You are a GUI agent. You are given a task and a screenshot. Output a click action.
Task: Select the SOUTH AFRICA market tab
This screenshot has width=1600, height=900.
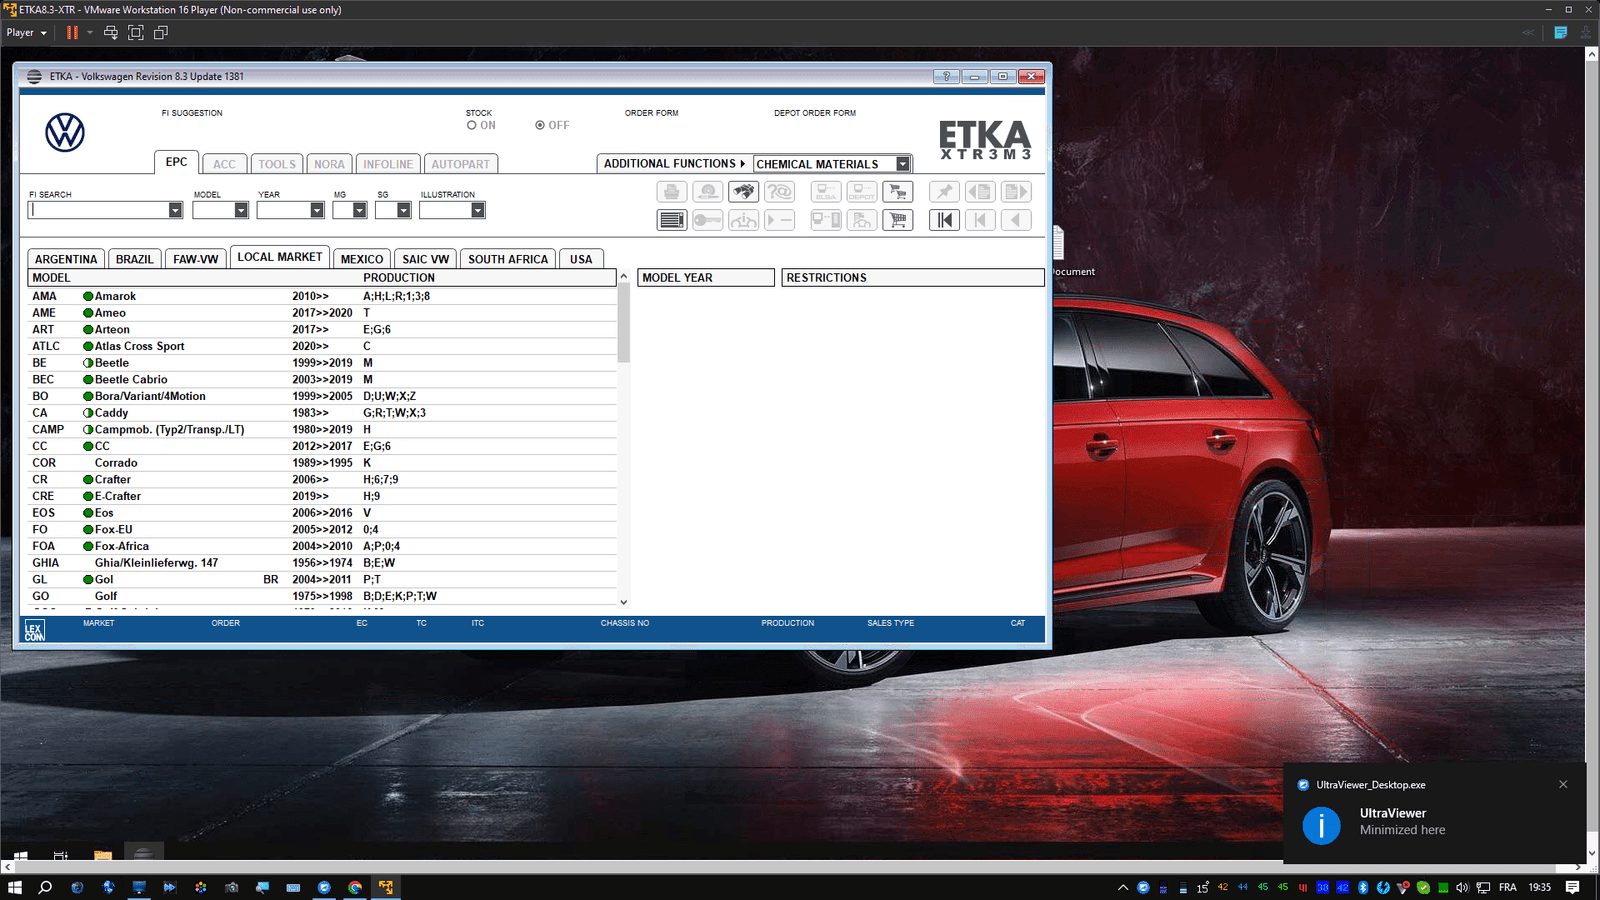tap(508, 259)
